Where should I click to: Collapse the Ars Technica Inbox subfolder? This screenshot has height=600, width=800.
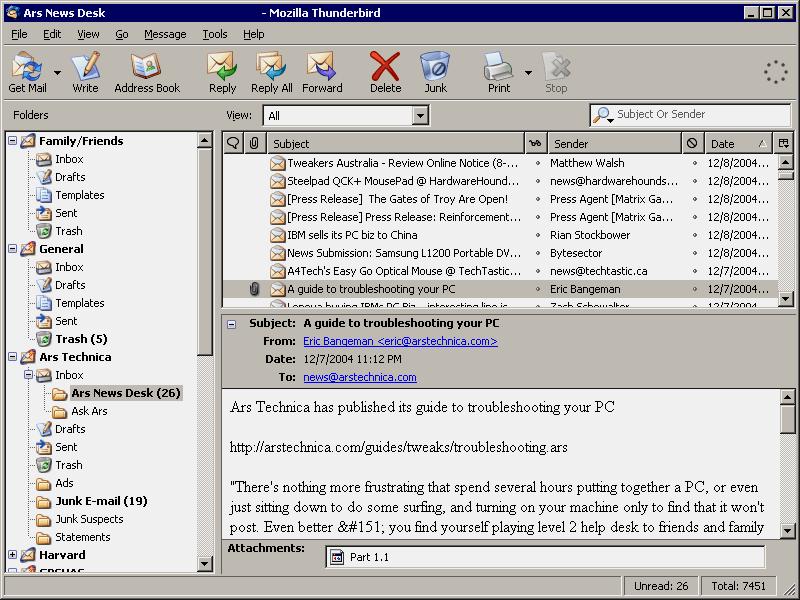(x=29, y=375)
